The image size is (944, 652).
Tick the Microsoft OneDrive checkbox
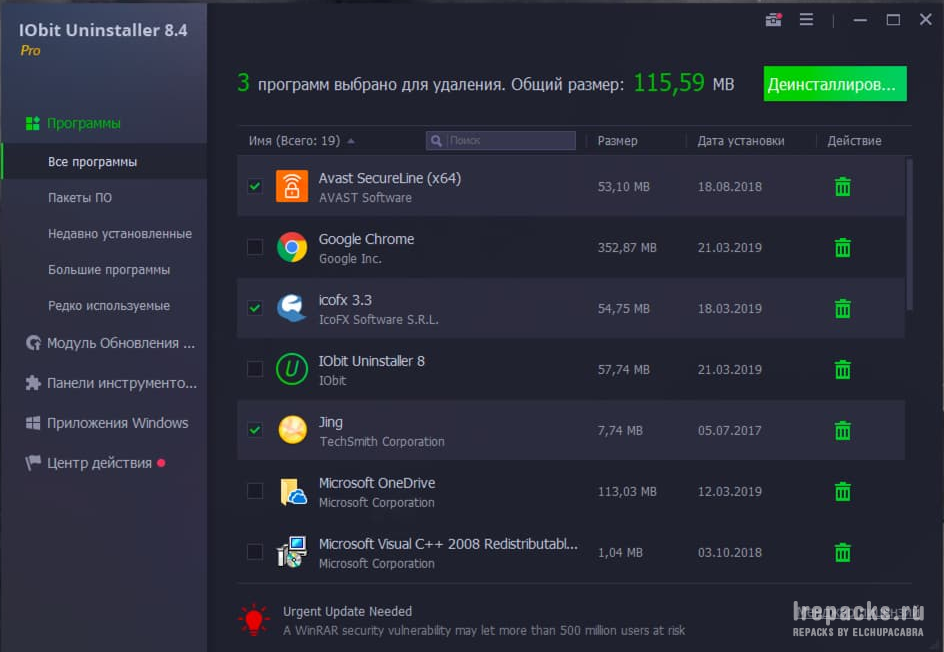pos(255,491)
